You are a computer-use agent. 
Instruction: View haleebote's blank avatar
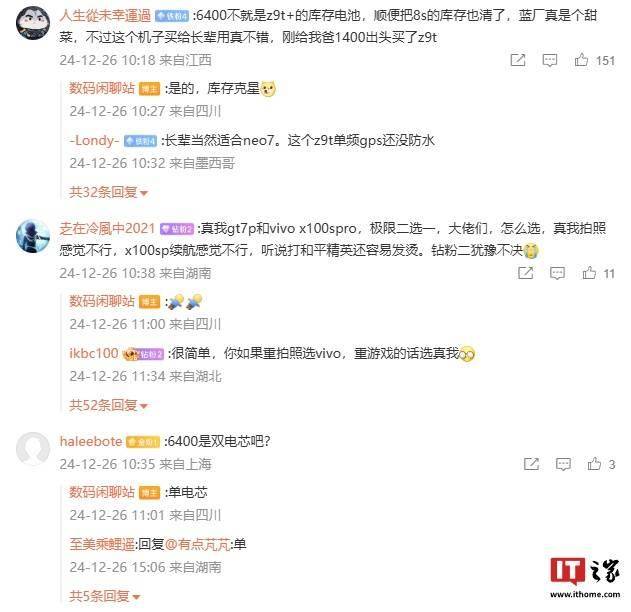pos(33,449)
